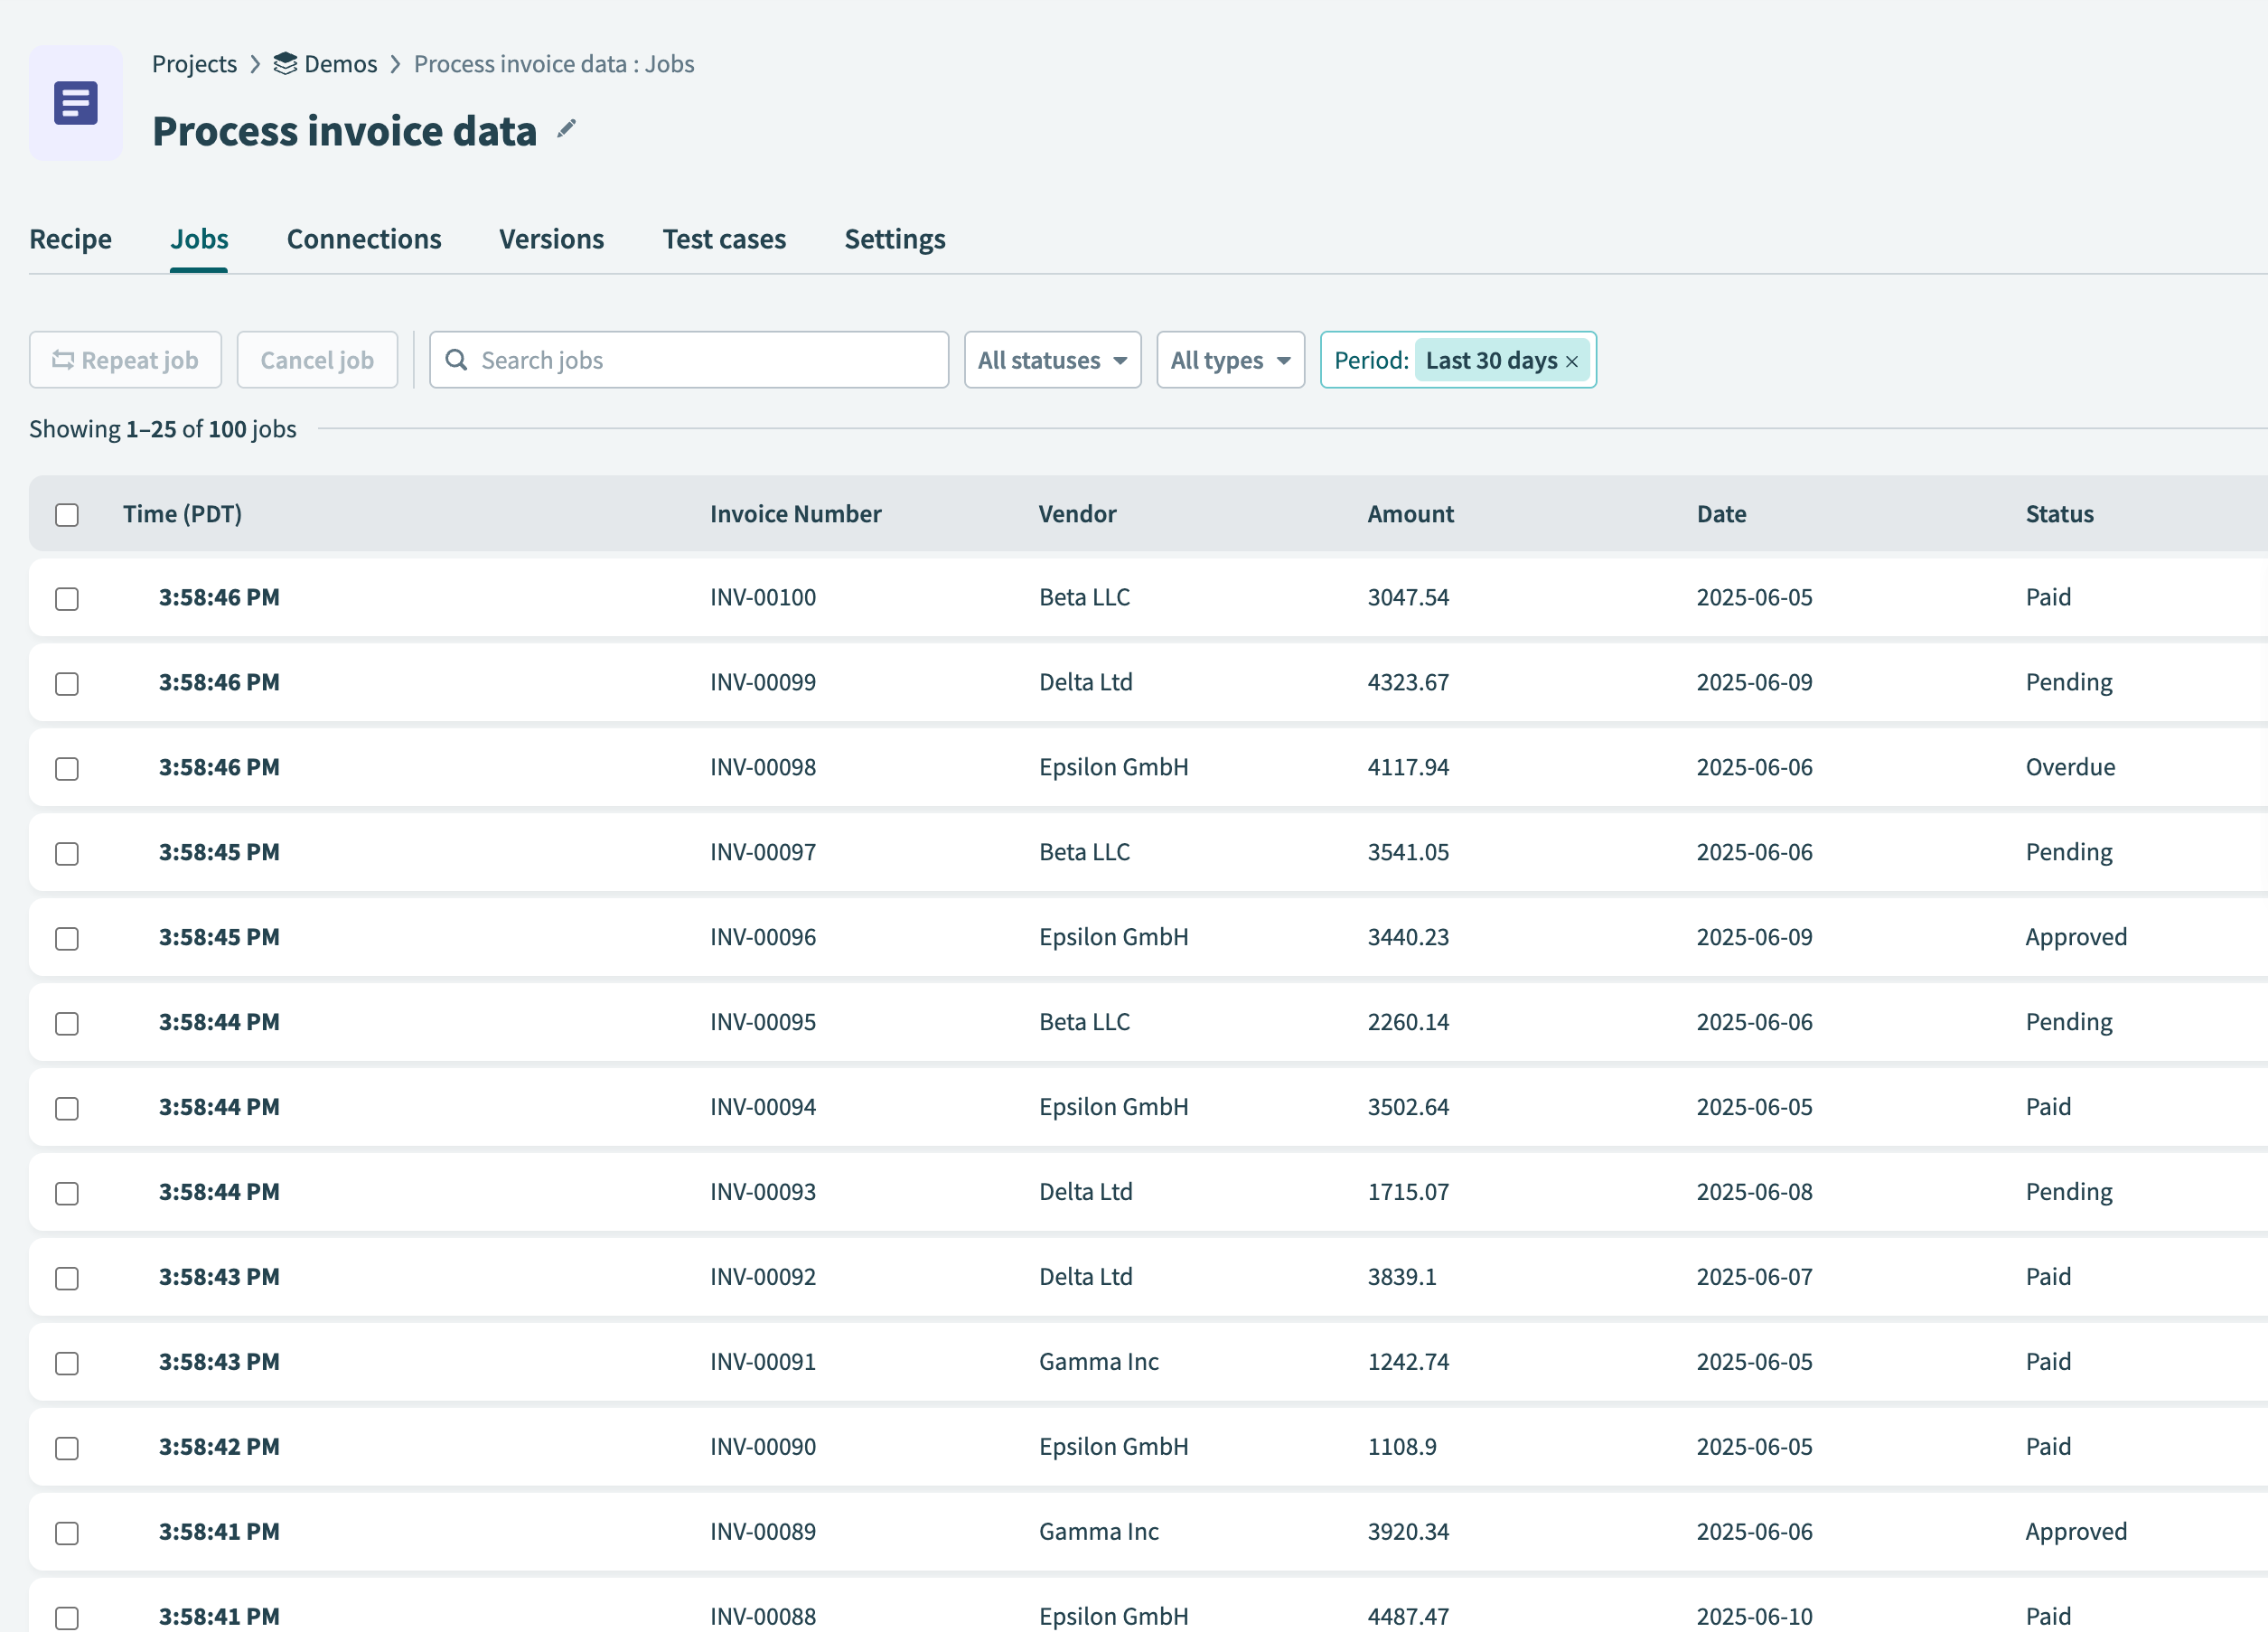Click the recipe document icon

point(76,103)
